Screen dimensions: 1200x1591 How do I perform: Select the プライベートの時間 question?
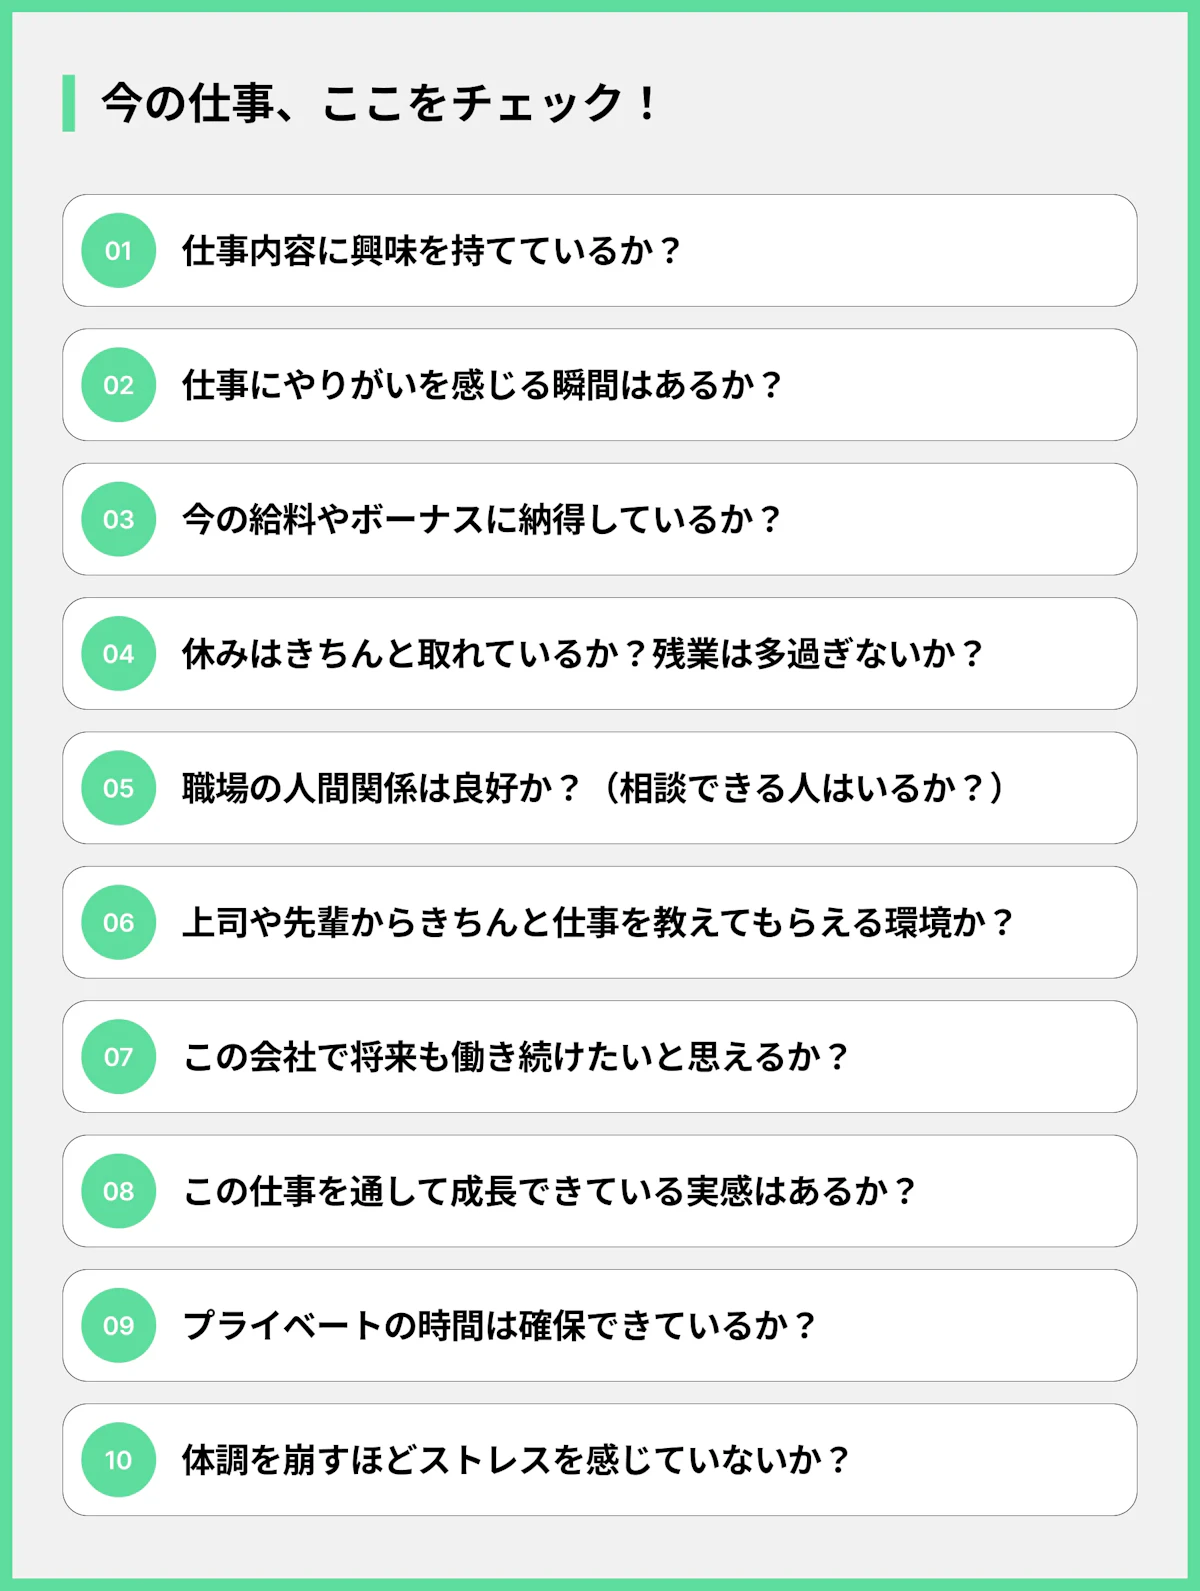pyautogui.click(x=499, y=1325)
